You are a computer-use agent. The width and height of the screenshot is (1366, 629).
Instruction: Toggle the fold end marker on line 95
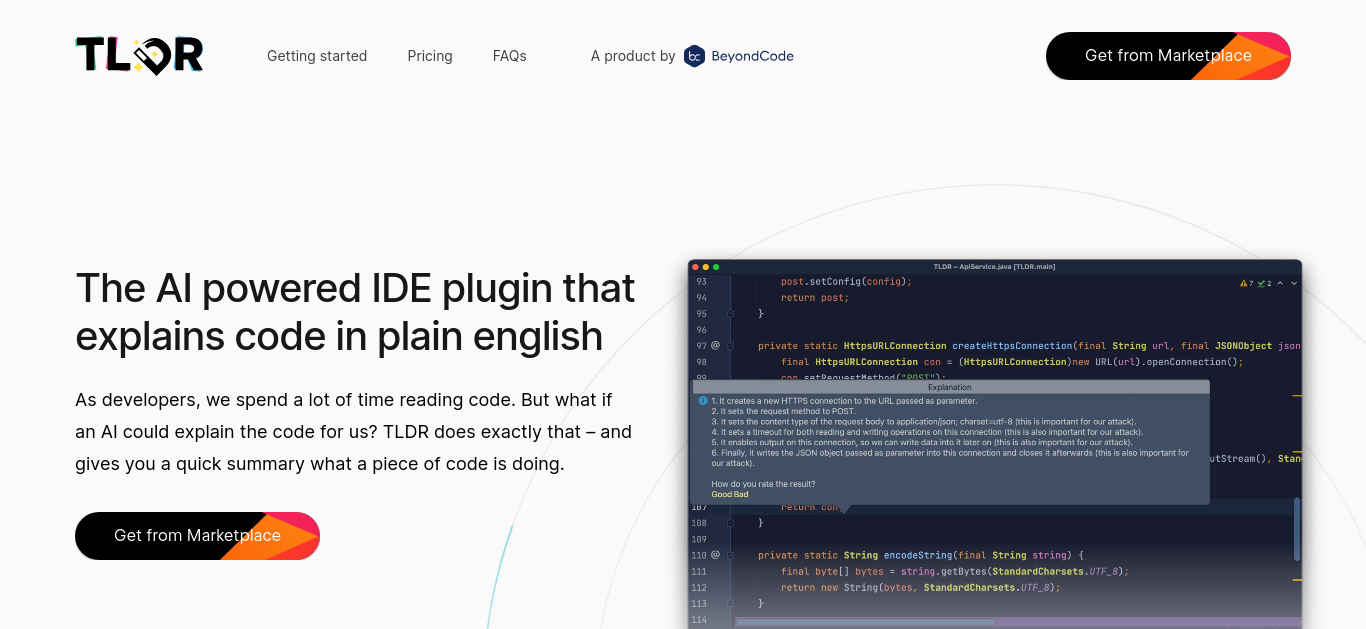coord(731,314)
